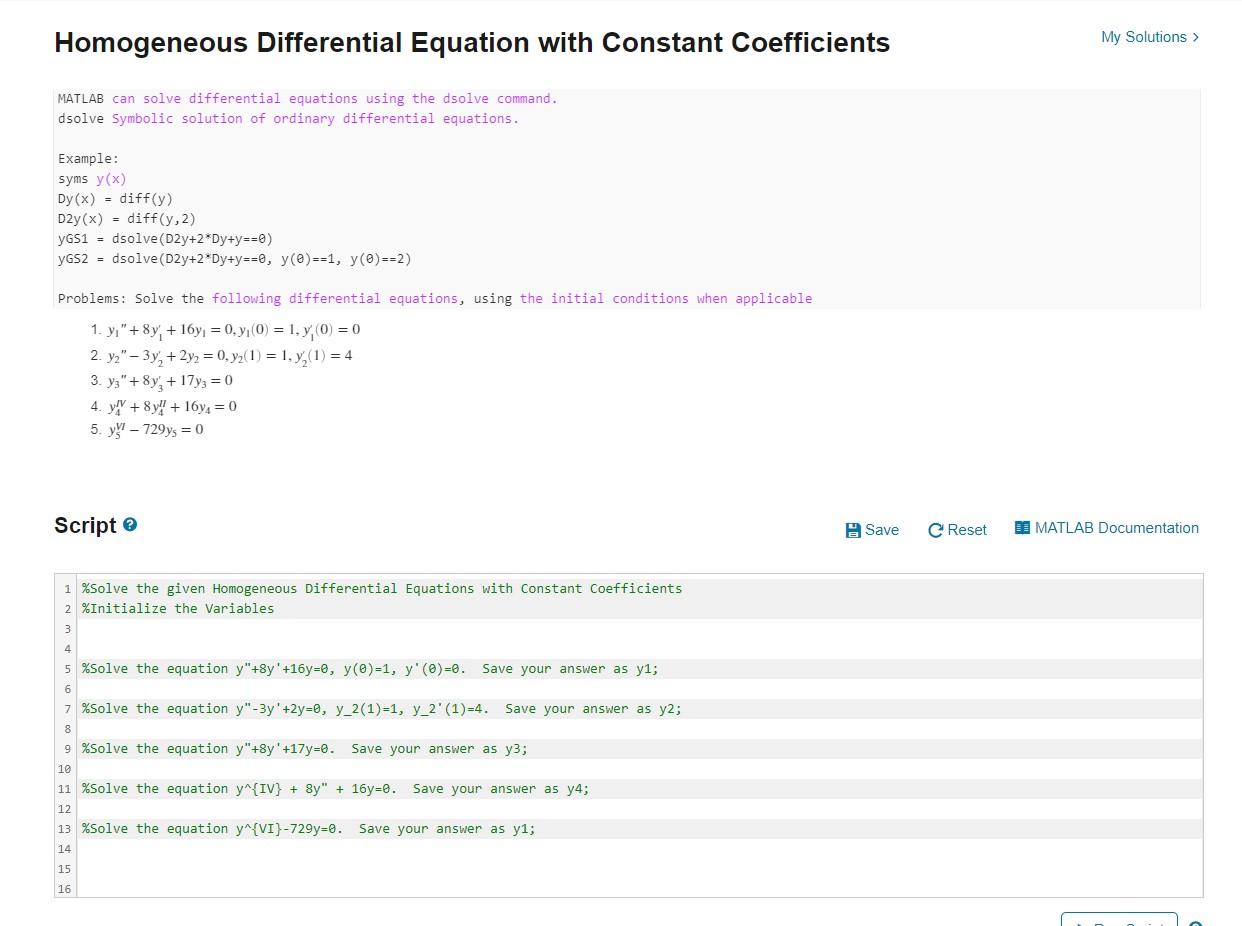The height and width of the screenshot is (926, 1242).
Task: Click the Run Script button
Action: coord(1118,923)
